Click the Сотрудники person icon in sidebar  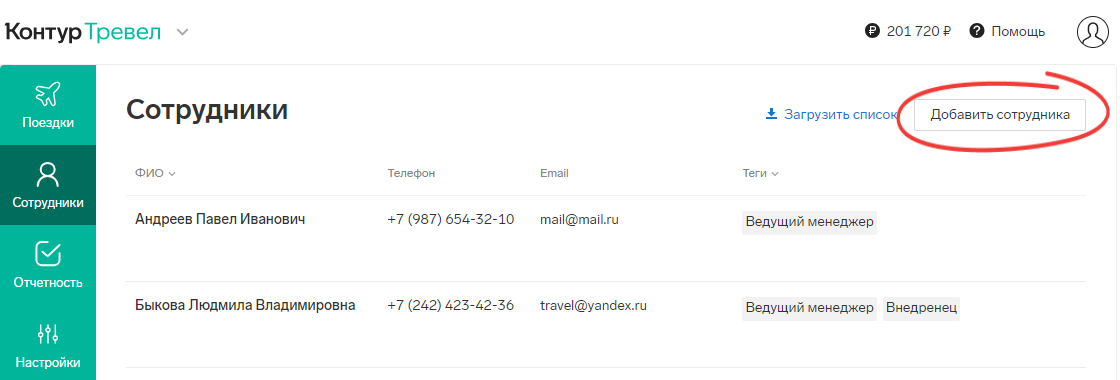[48, 174]
